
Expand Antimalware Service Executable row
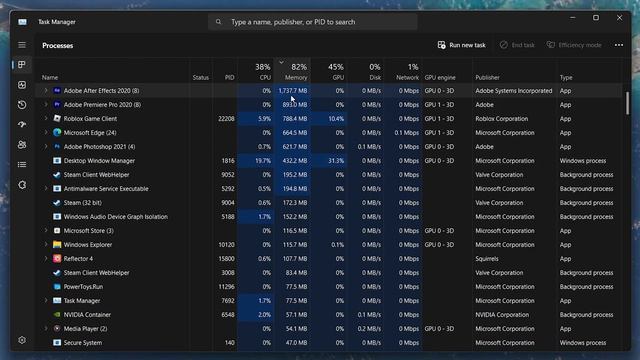pyautogui.click(x=46, y=189)
